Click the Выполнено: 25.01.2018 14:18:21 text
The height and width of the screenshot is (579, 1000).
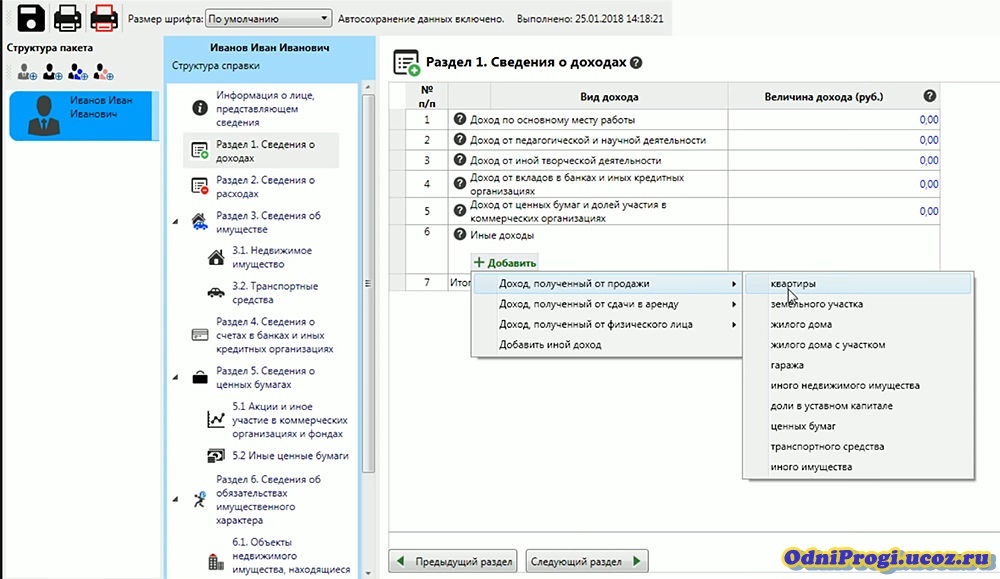click(590, 19)
